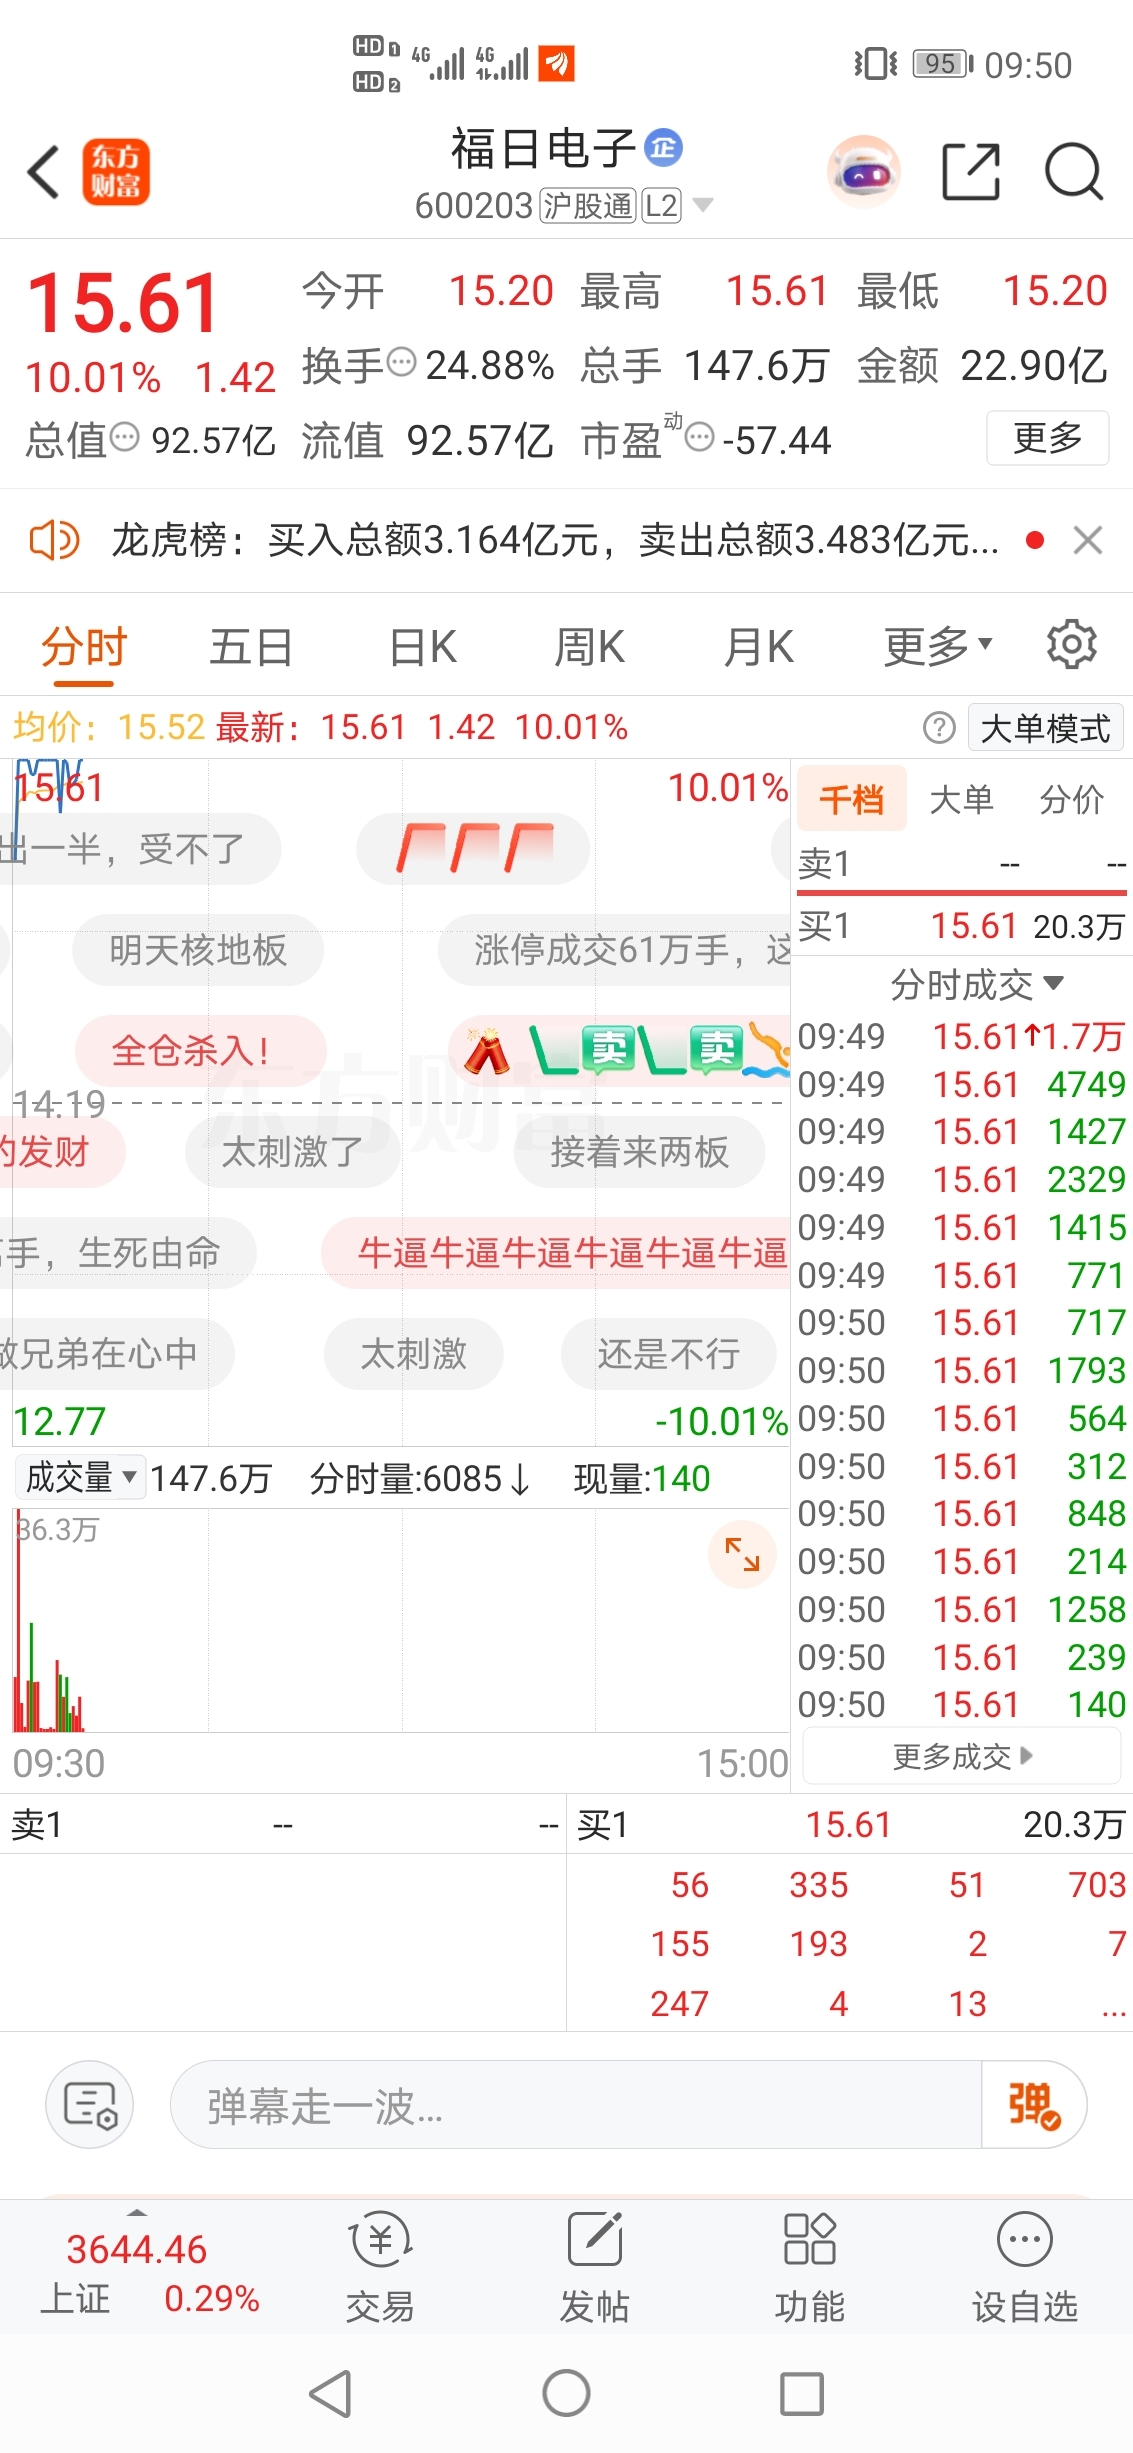
Task: Tap the 接着来两板 danmaku bubble
Action: 639,1152
